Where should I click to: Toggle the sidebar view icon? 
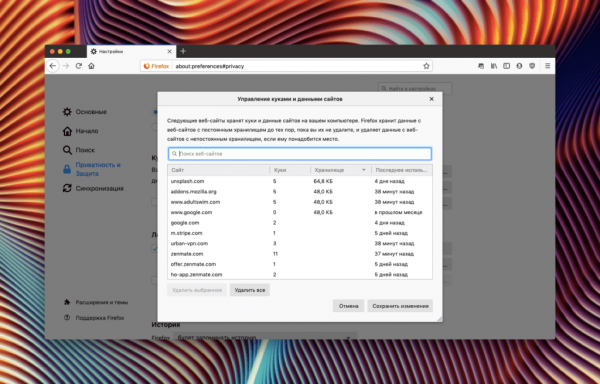[507, 66]
